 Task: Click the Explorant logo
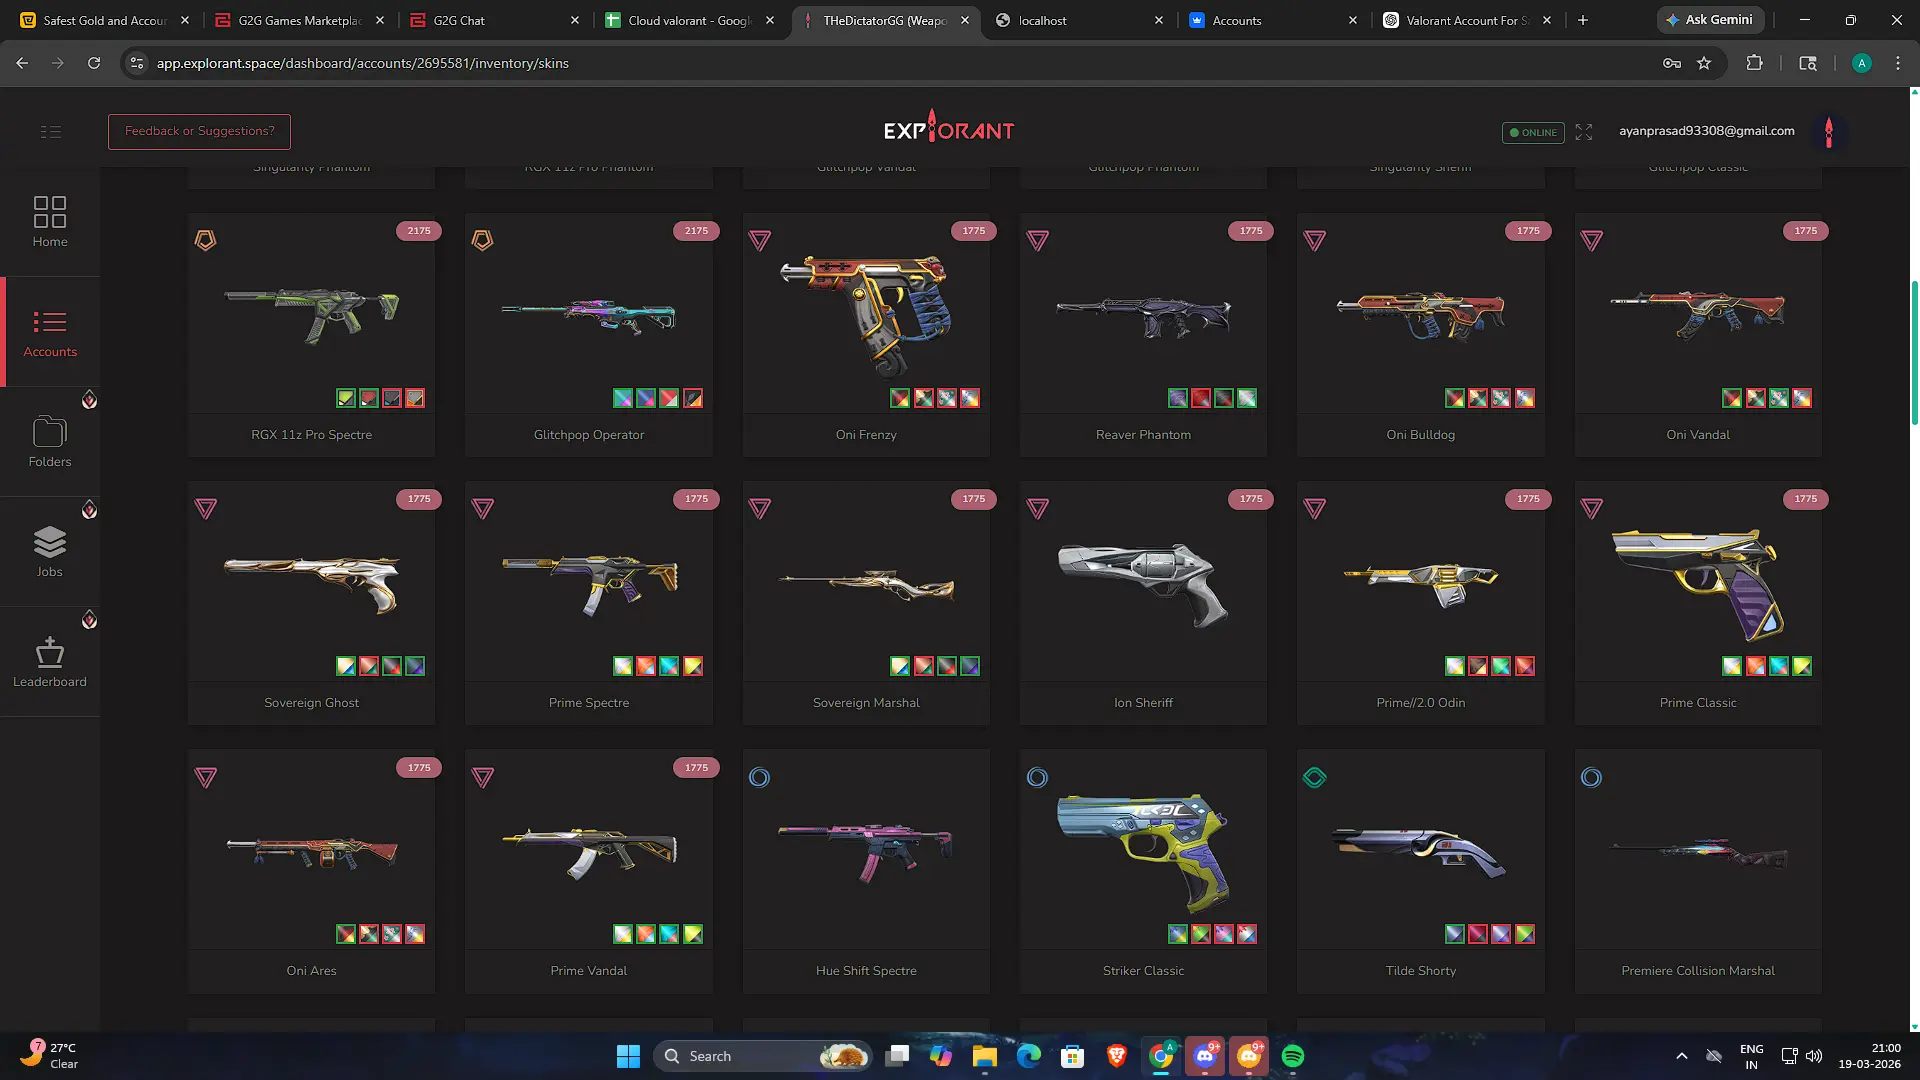[949, 129]
